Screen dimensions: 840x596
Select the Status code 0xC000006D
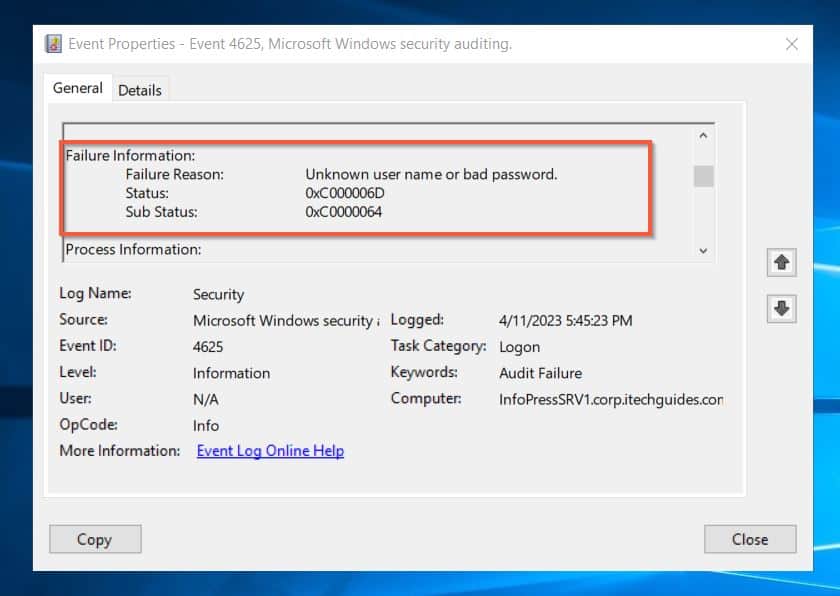[x=345, y=193]
